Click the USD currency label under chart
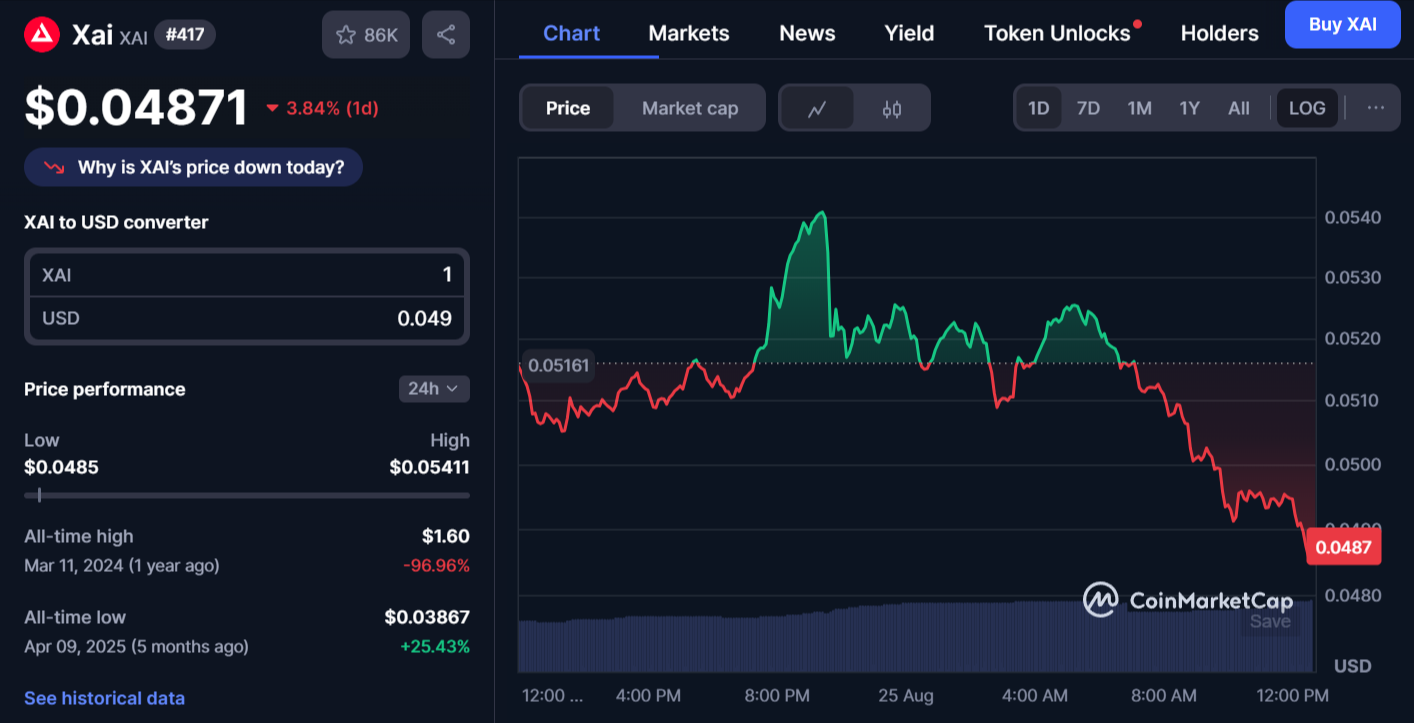 pos(1352,666)
